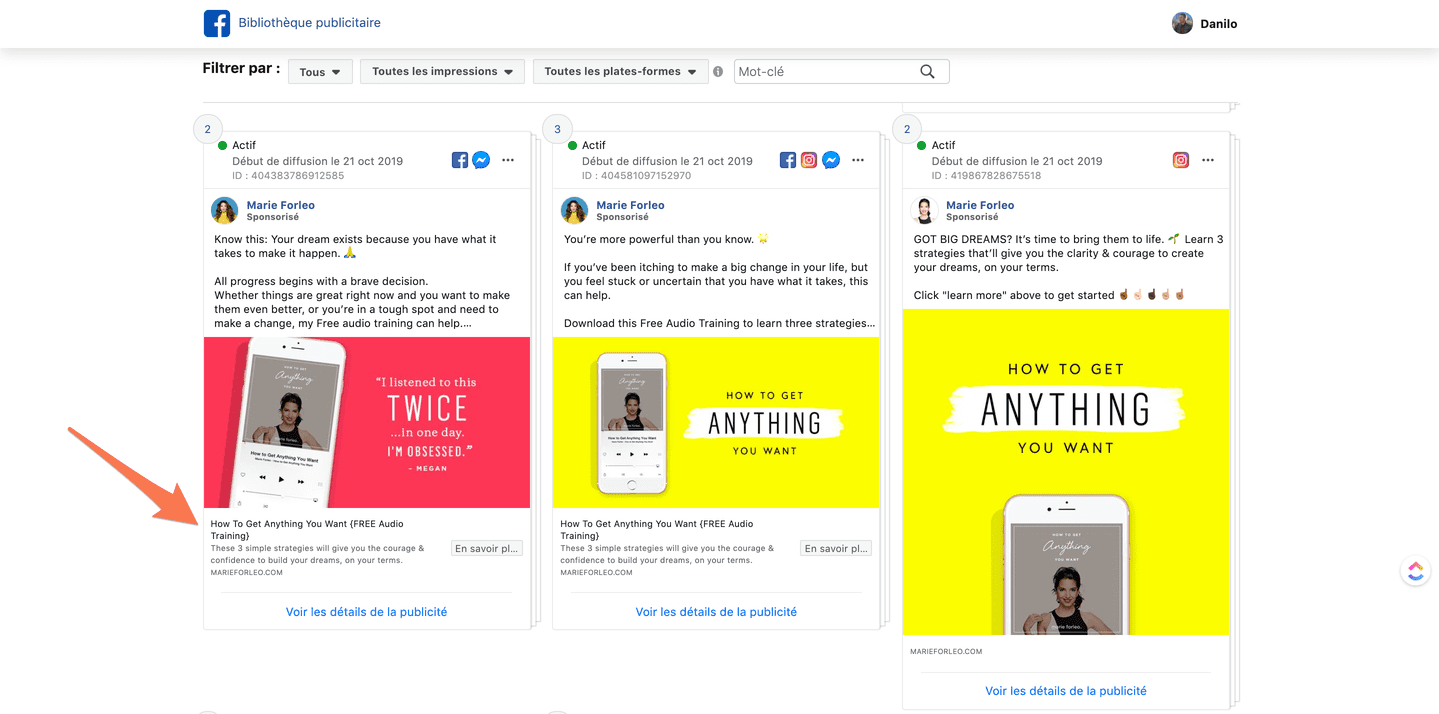The width and height of the screenshot is (1439, 714).
Task: Open the Marie Forleo link on the 'You're more powerful' ad
Action: coord(631,205)
